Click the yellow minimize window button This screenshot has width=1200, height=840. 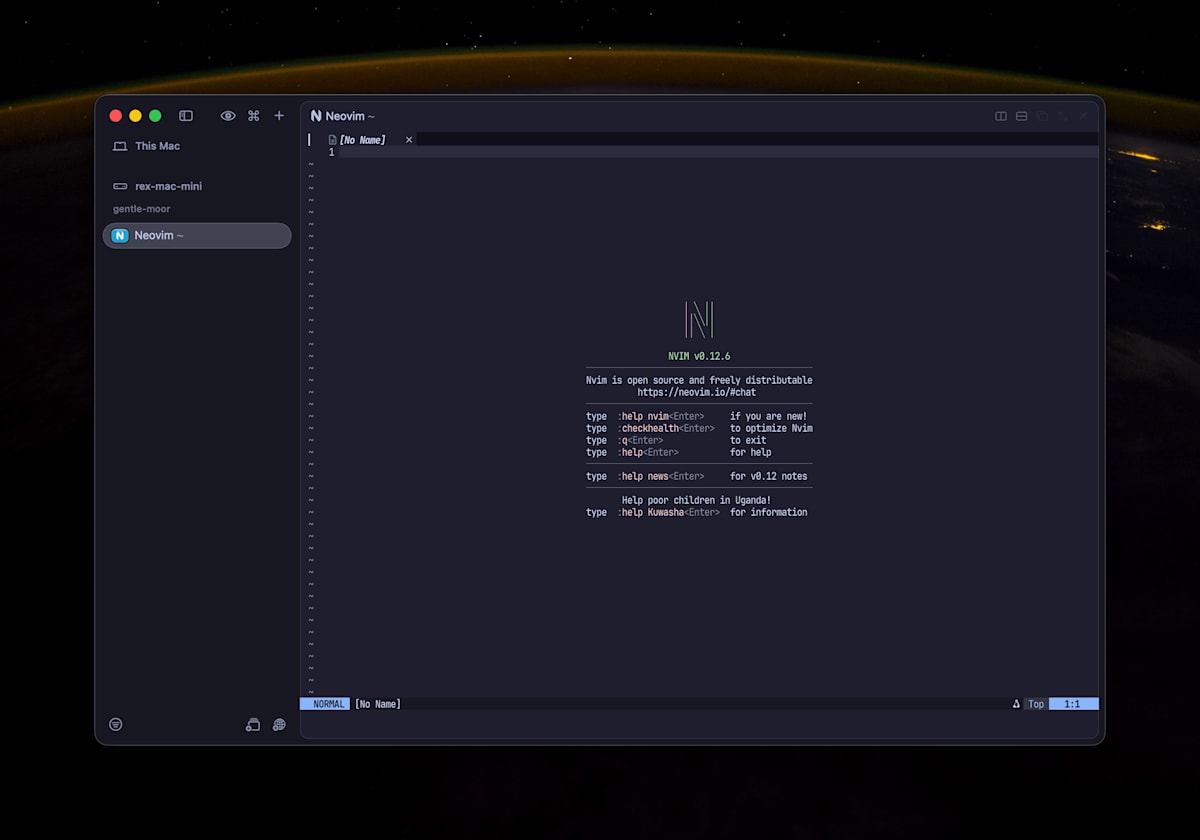pyautogui.click(x=135, y=116)
